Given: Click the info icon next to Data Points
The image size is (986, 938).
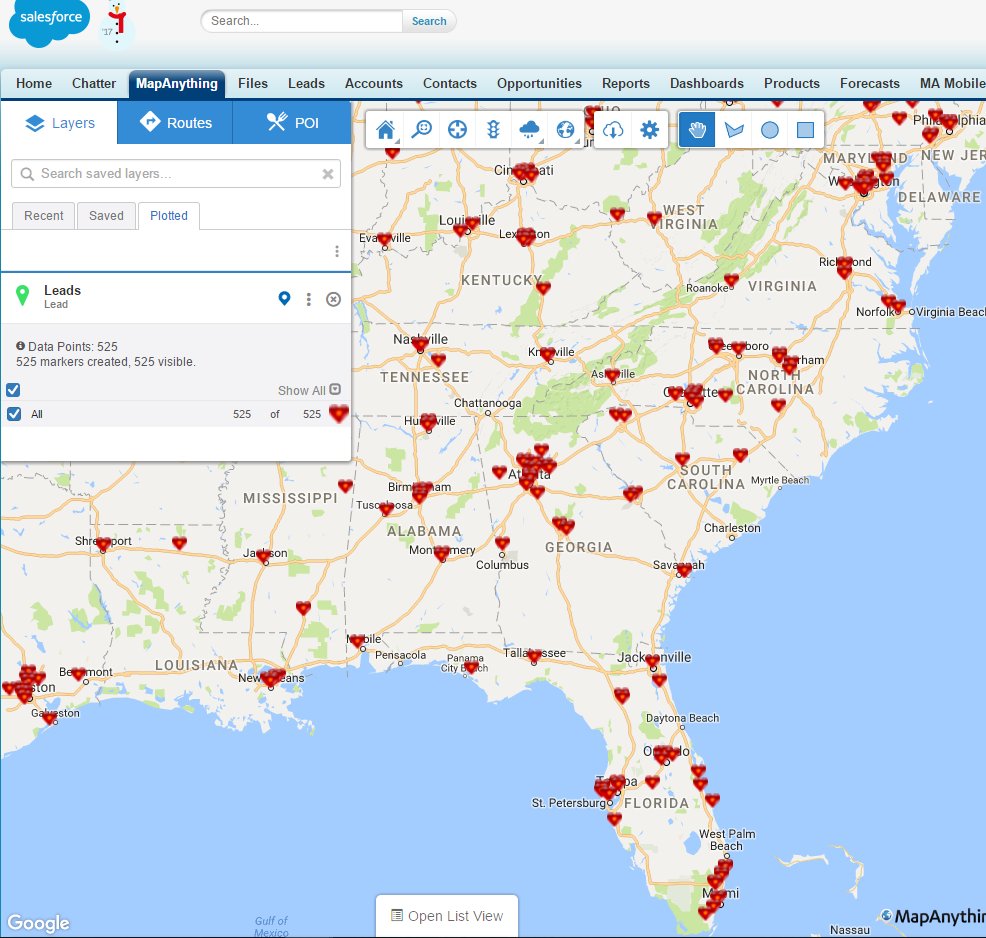Looking at the screenshot, I should tap(20, 346).
